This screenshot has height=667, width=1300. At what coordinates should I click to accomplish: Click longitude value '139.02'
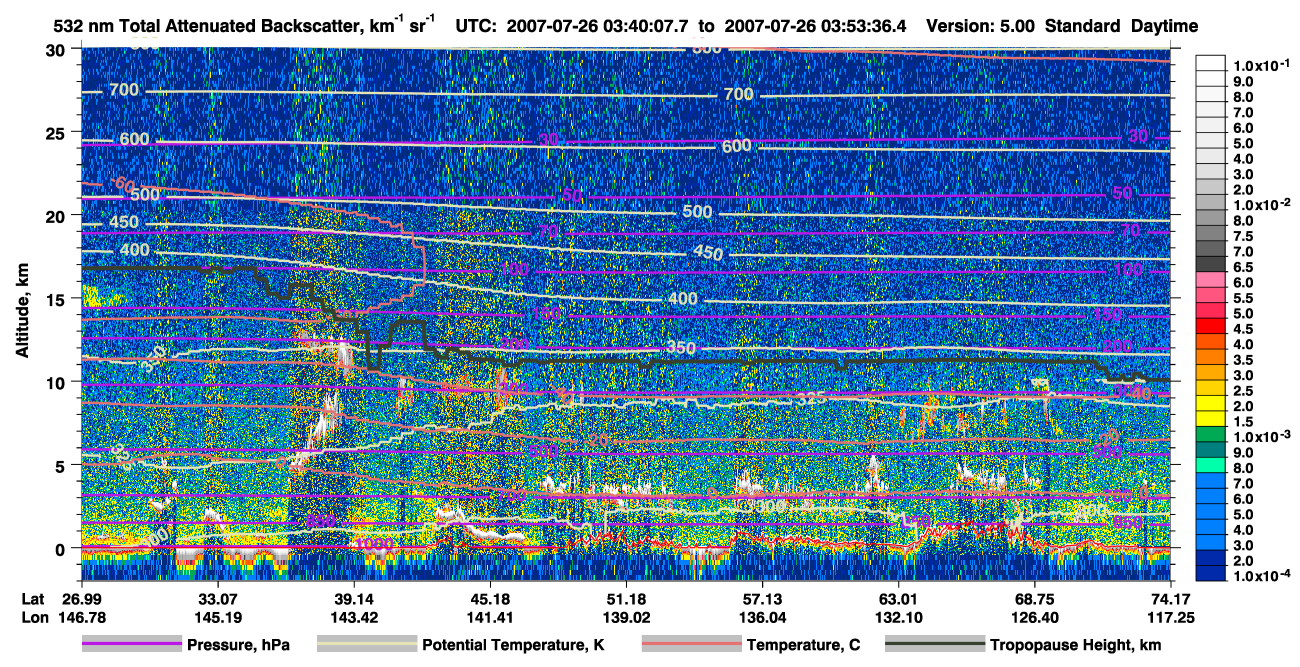[625, 617]
